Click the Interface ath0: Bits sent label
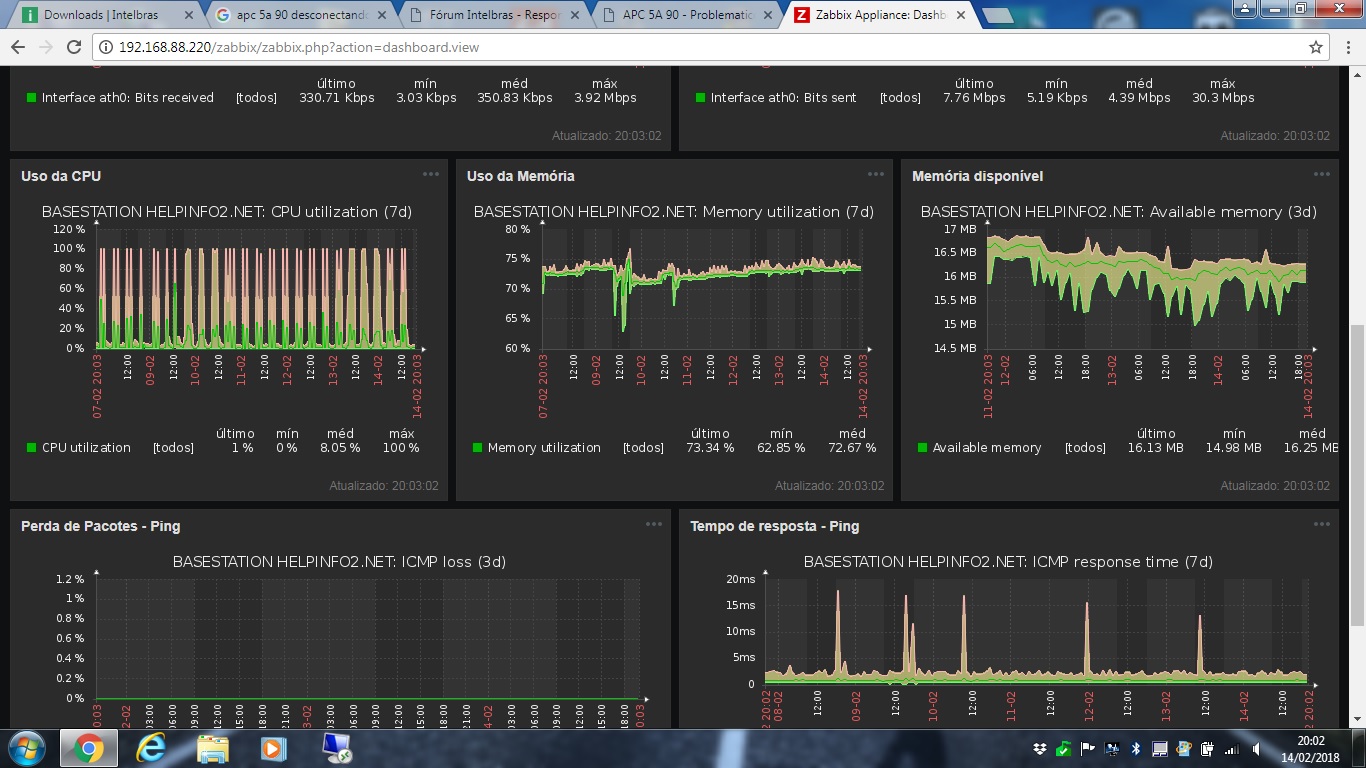 pos(783,98)
